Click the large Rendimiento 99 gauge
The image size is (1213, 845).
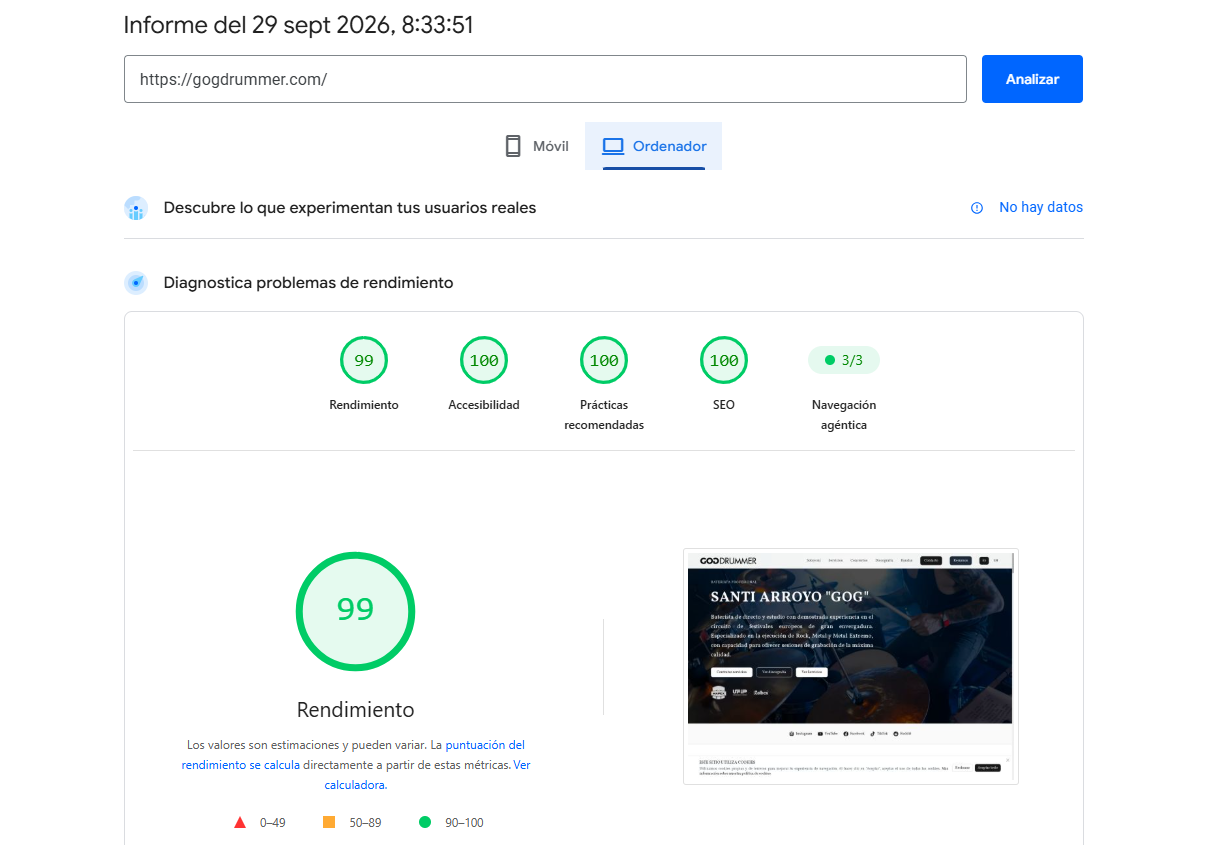[355, 611]
